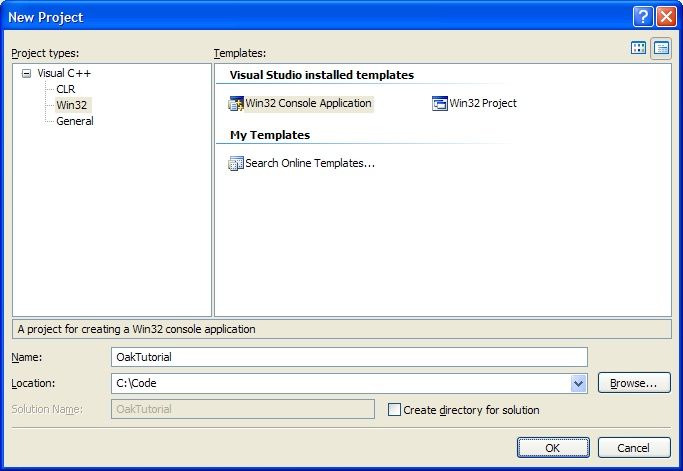This screenshot has width=683, height=471.
Task: Select the Win32 Project template icon
Action: (x=440, y=104)
